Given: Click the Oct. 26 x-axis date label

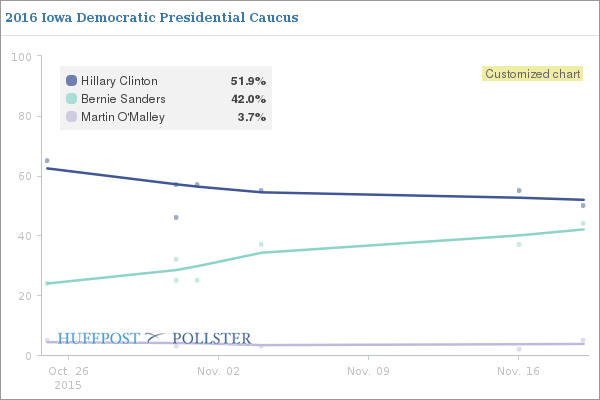Looking at the screenshot, I should point(68,371).
